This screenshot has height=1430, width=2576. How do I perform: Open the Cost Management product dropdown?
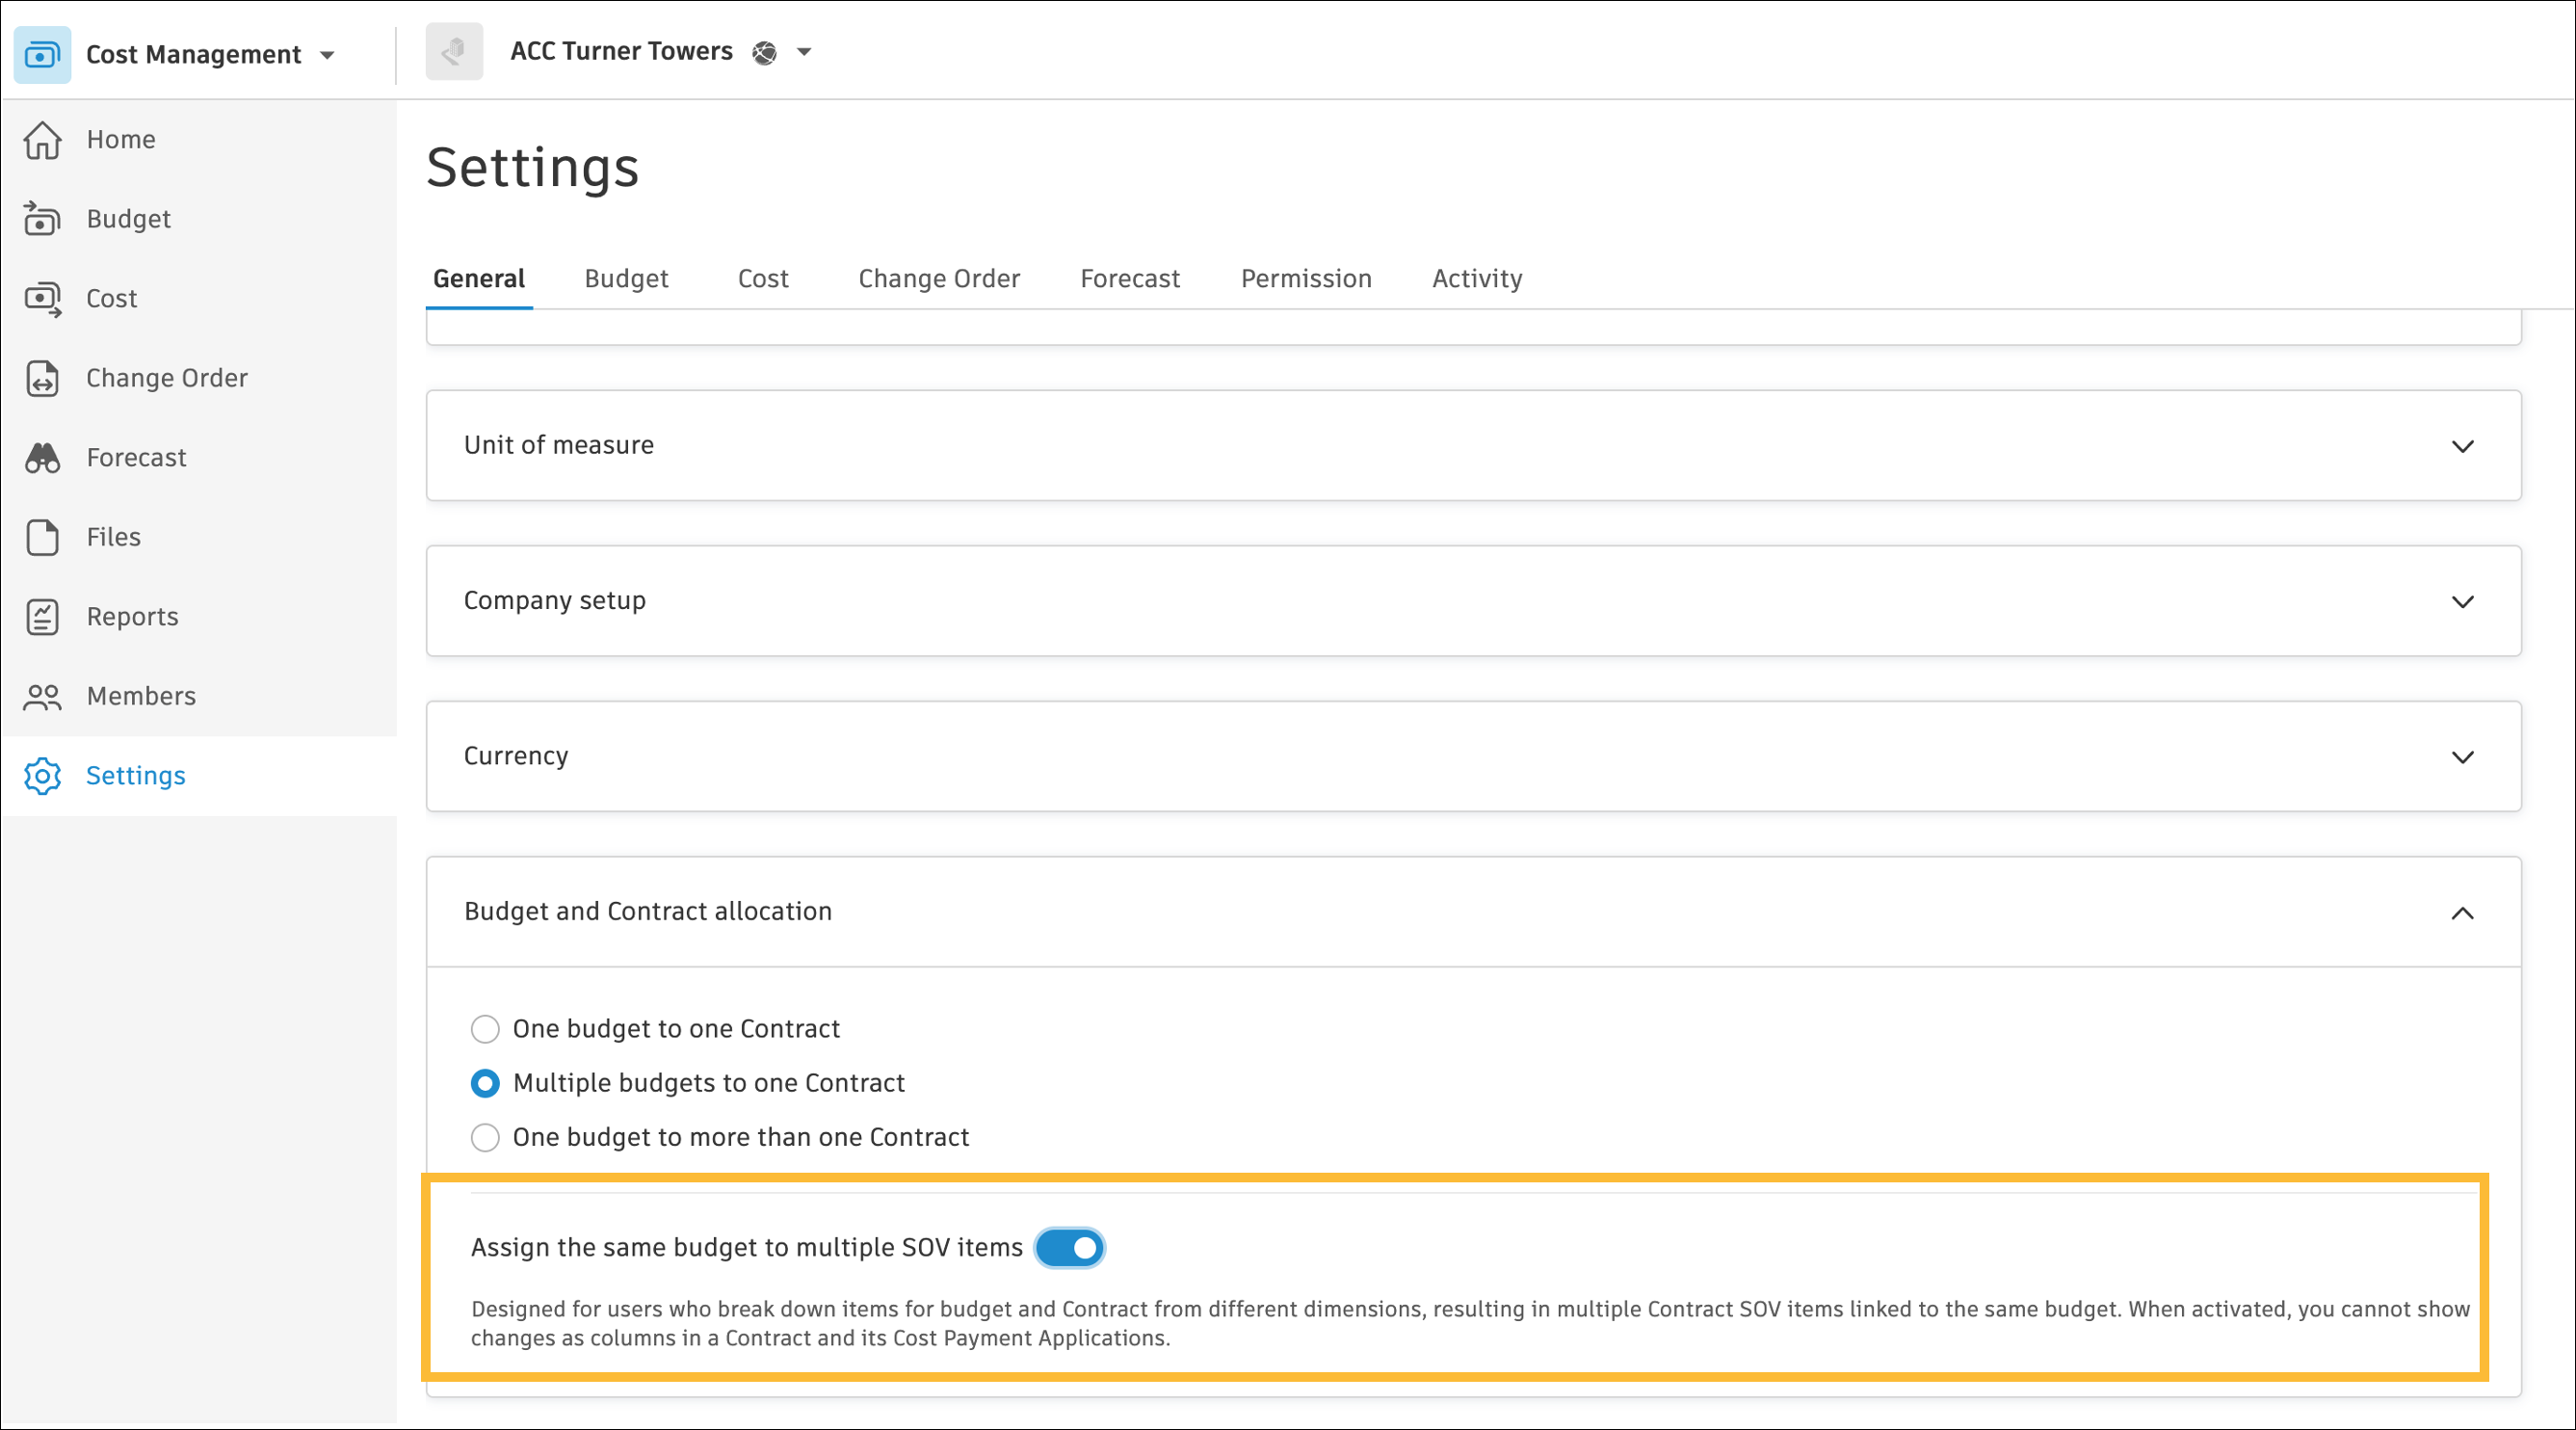pos(327,55)
